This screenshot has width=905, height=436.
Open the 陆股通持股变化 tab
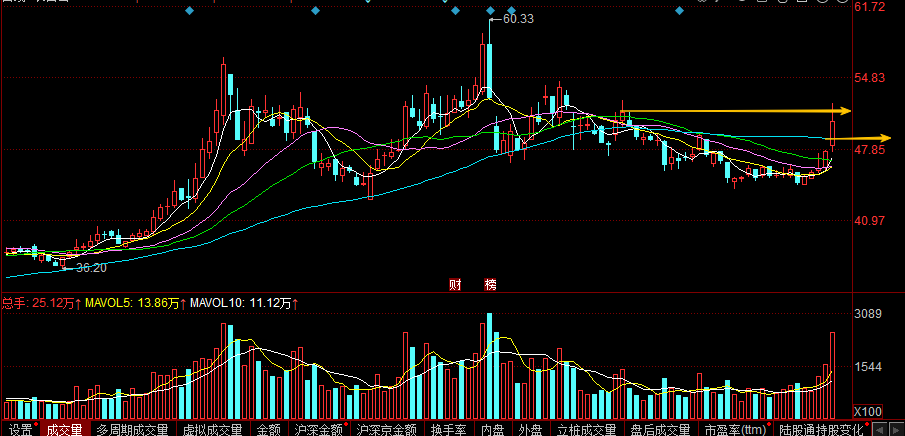pos(821,430)
